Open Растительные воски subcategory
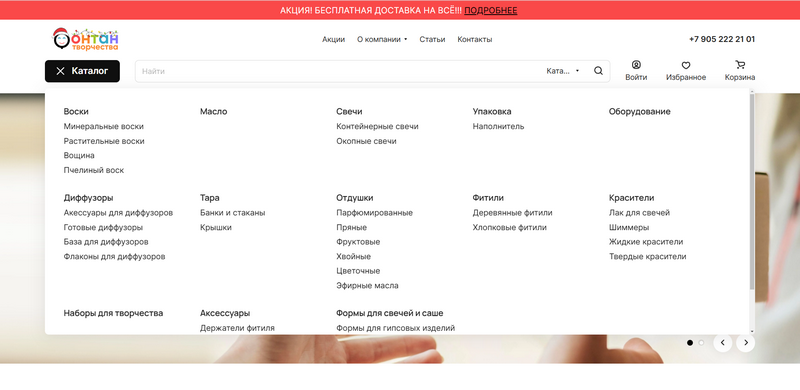This screenshot has height=390, width=800. coord(104,141)
